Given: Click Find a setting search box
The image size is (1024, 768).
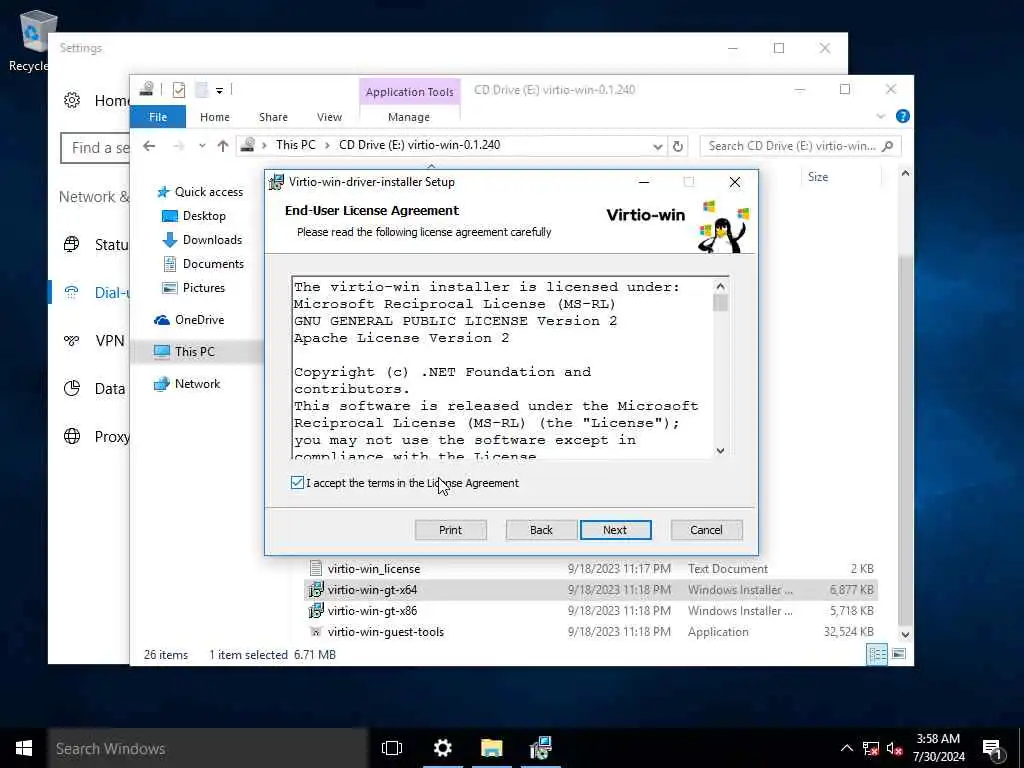Looking at the screenshot, I should [x=95, y=148].
